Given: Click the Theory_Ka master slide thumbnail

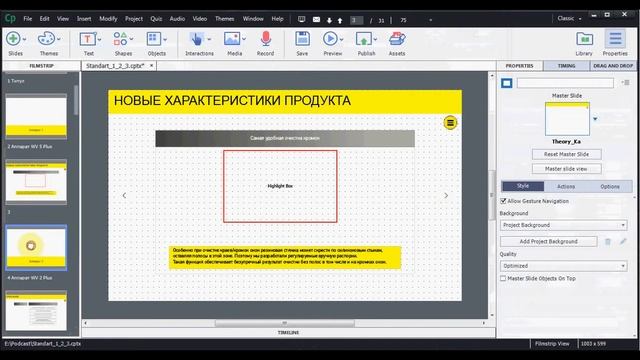Looking at the screenshot, I should click(567, 119).
